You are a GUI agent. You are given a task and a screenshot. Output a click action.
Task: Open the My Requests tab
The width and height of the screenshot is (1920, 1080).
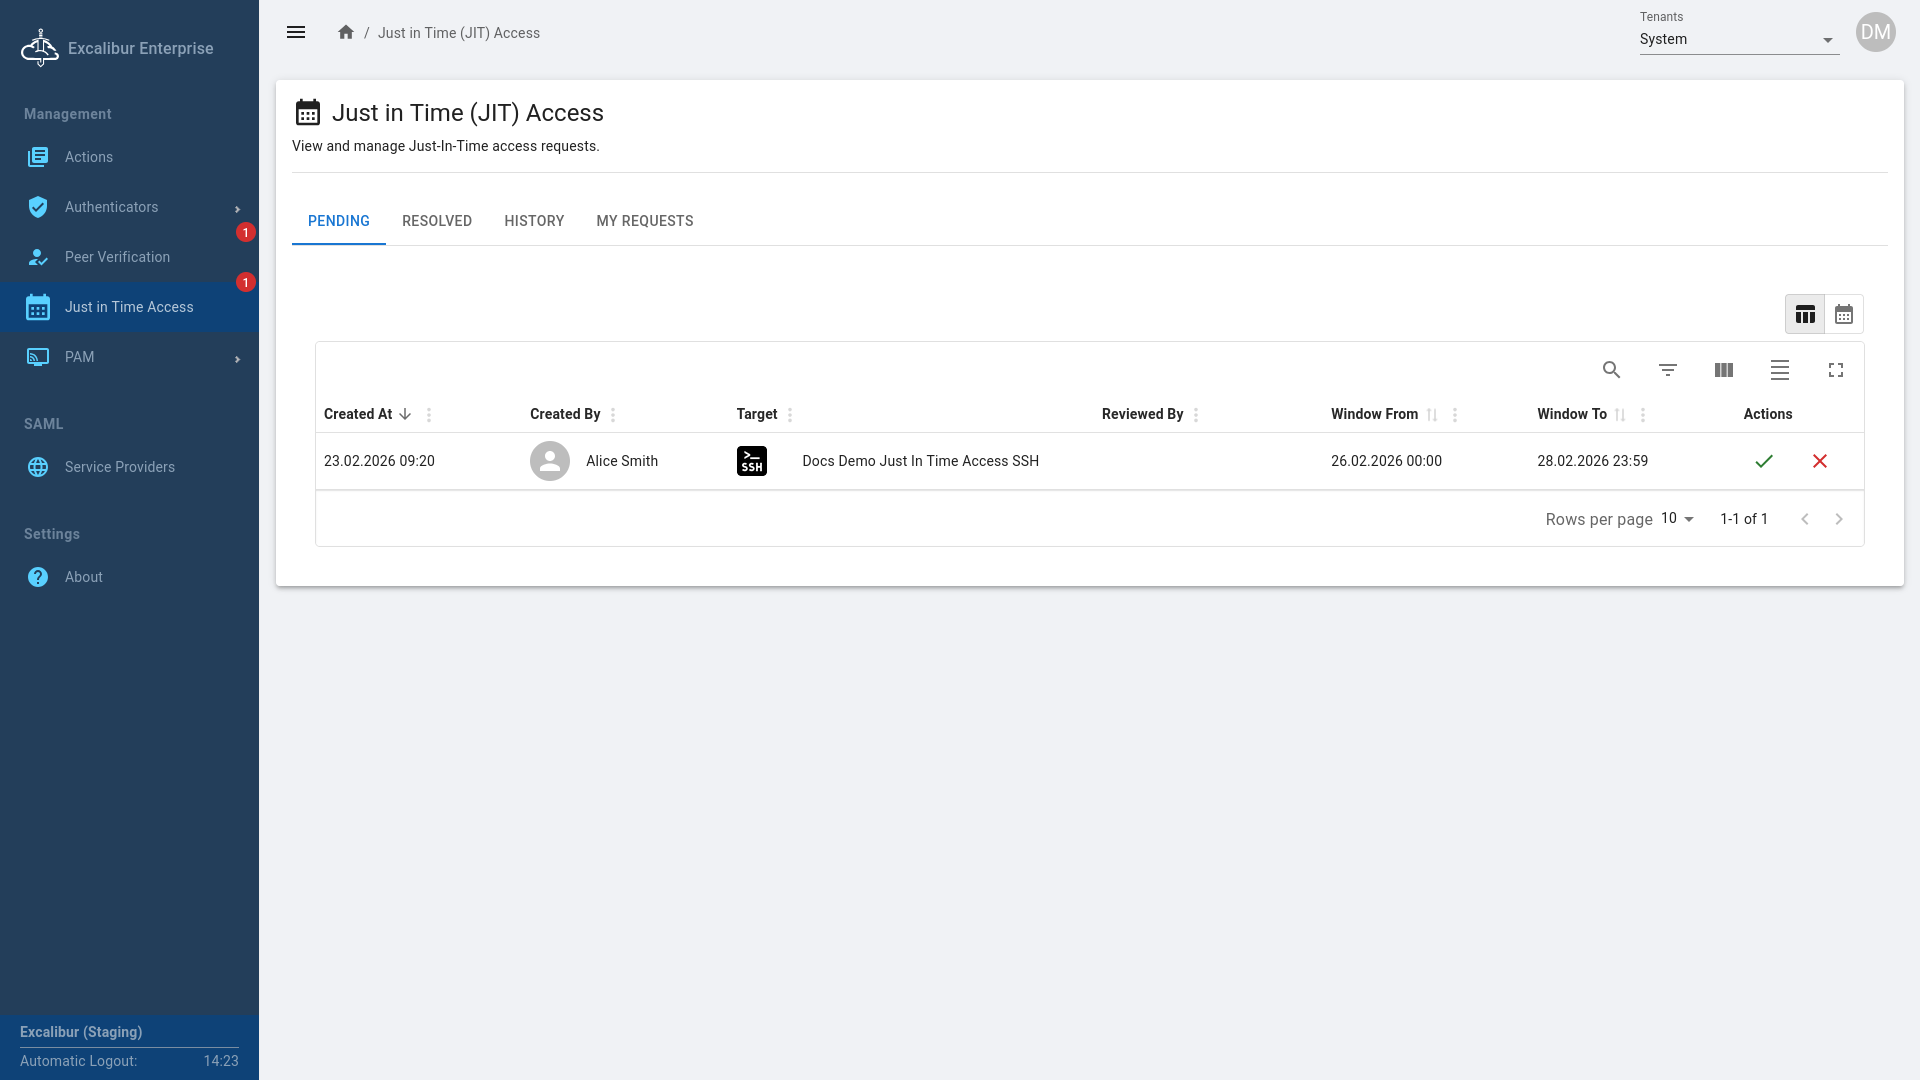point(644,221)
